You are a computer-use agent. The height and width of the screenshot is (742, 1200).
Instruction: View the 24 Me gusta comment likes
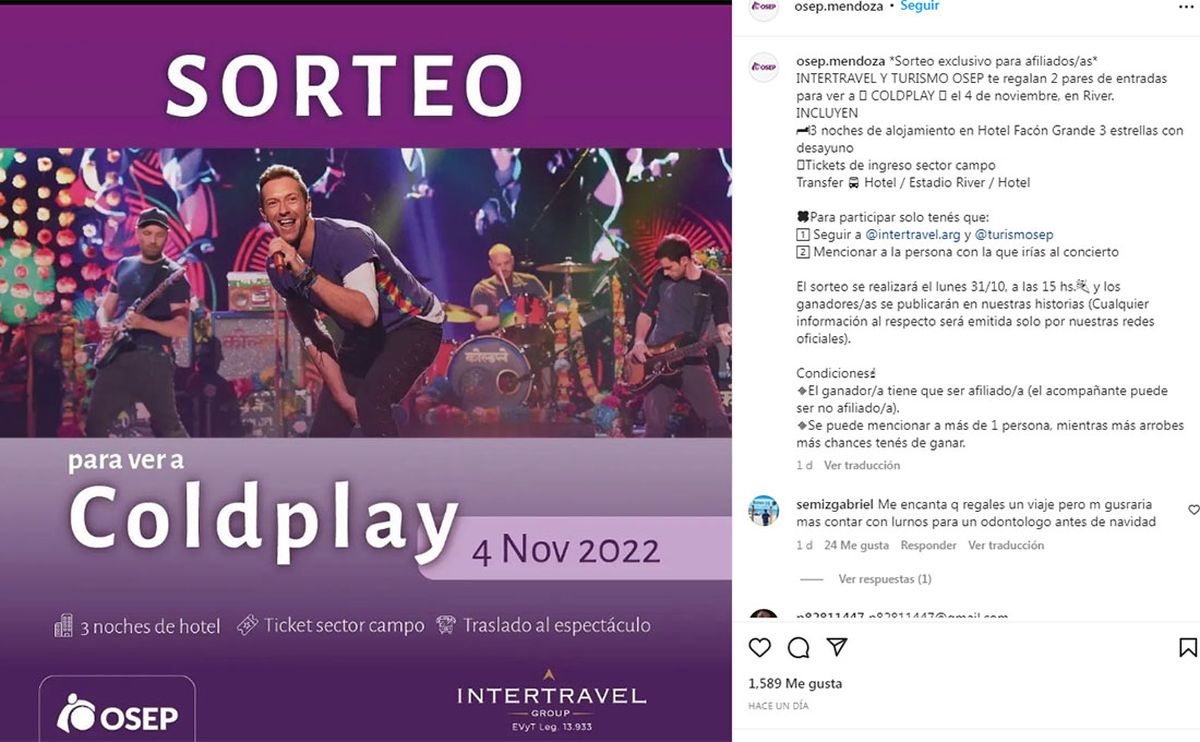856,545
